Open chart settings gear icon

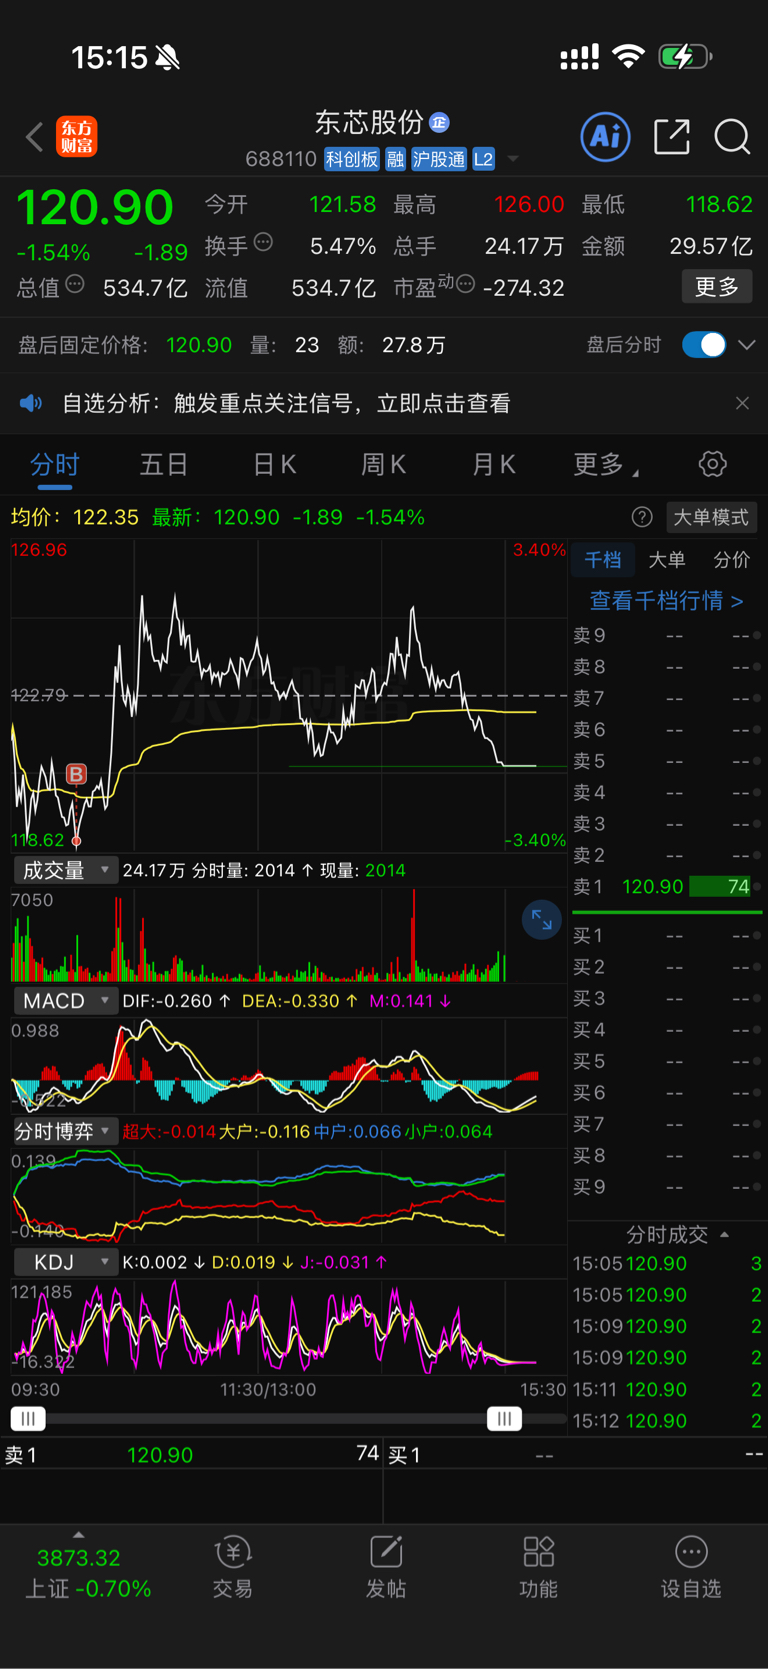[x=712, y=464]
